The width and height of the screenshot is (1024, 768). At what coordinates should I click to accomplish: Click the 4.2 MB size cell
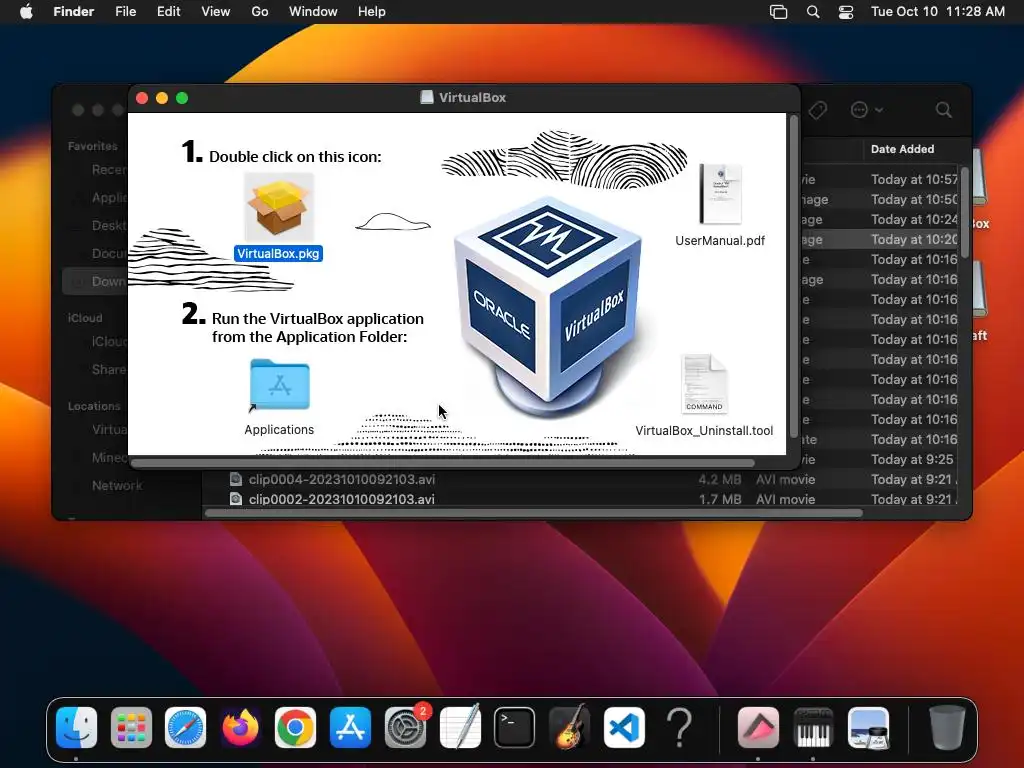pos(720,479)
